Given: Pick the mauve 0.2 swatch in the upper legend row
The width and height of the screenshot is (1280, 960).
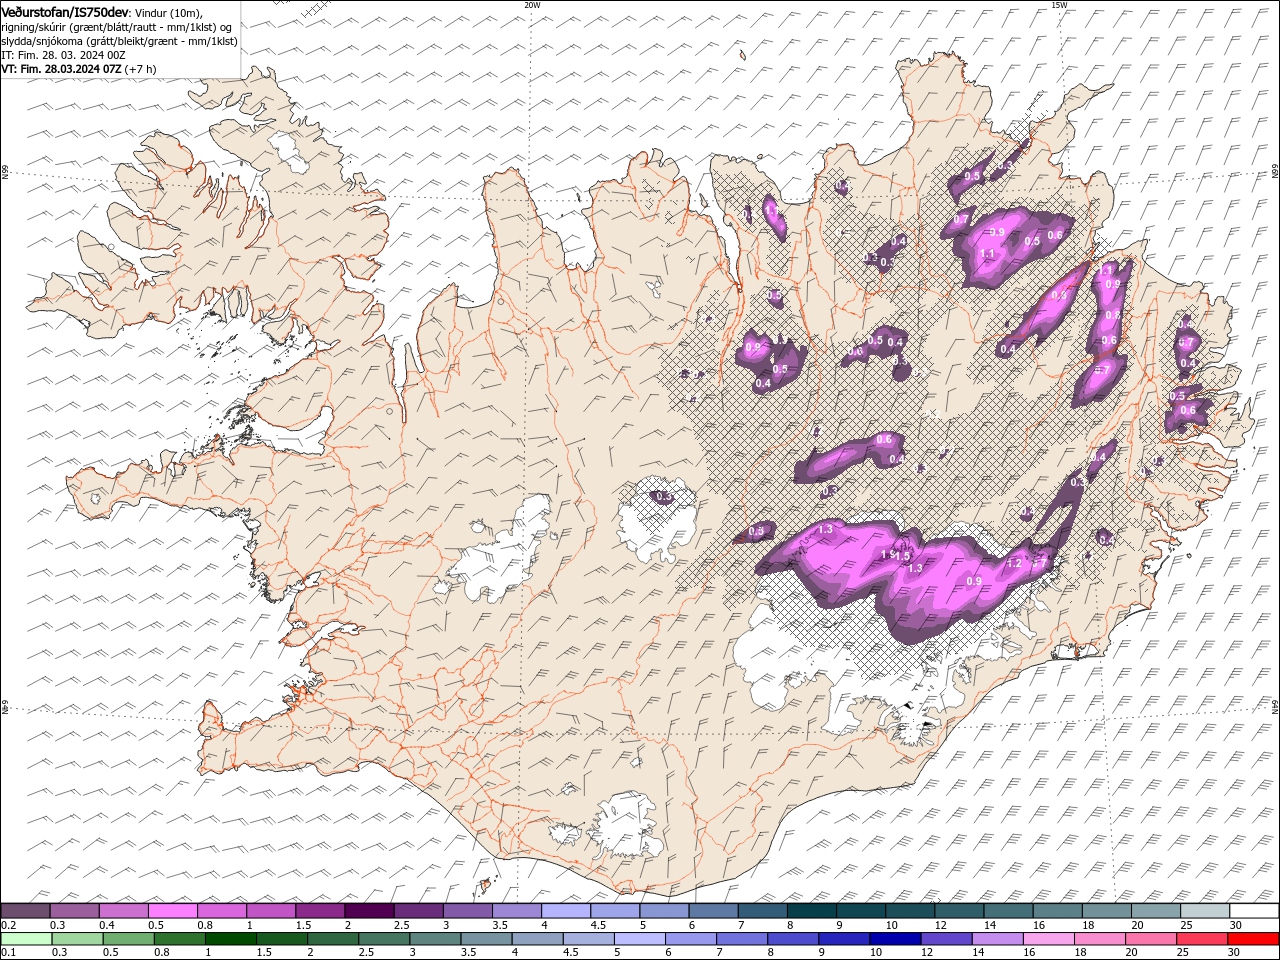Looking at the screenshot, I should pos(25,910).
